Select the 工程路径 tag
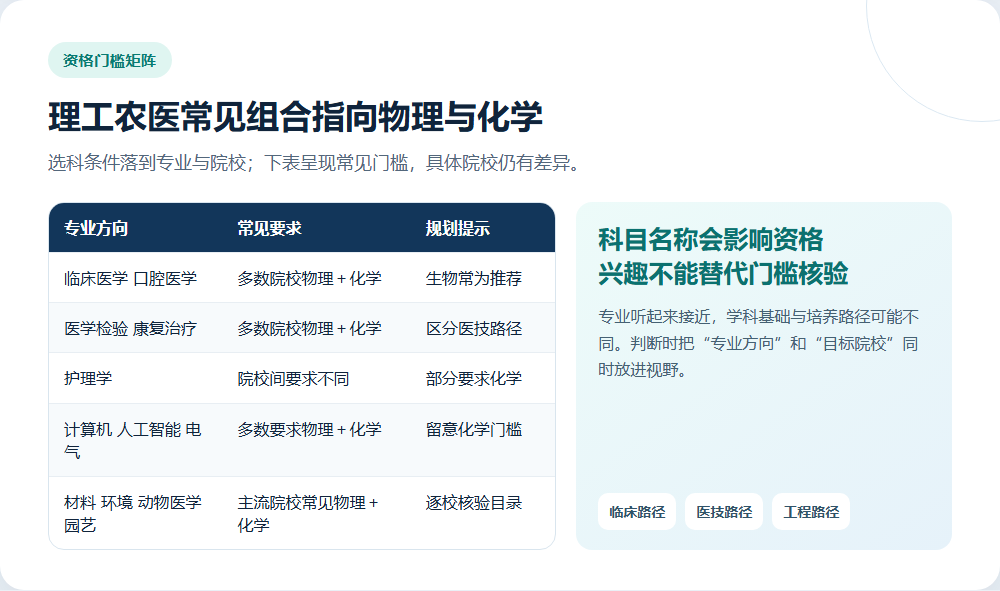Screen dimensions: 1000x591 pos(811,512)
